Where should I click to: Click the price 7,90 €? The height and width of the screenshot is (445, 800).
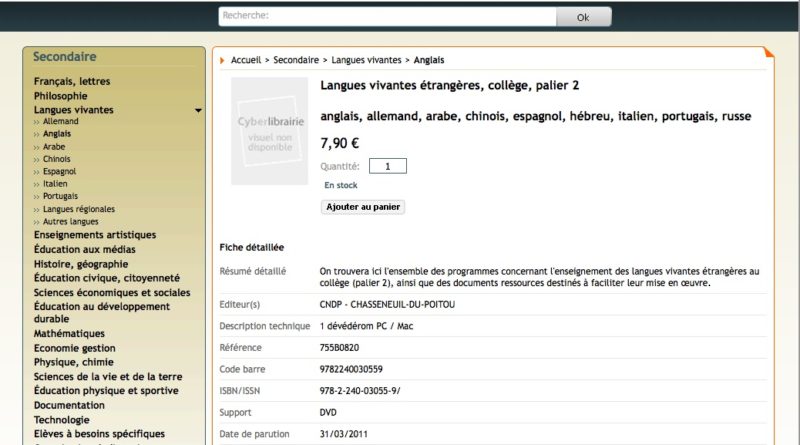pyautogui.click(x=339, y=143)
